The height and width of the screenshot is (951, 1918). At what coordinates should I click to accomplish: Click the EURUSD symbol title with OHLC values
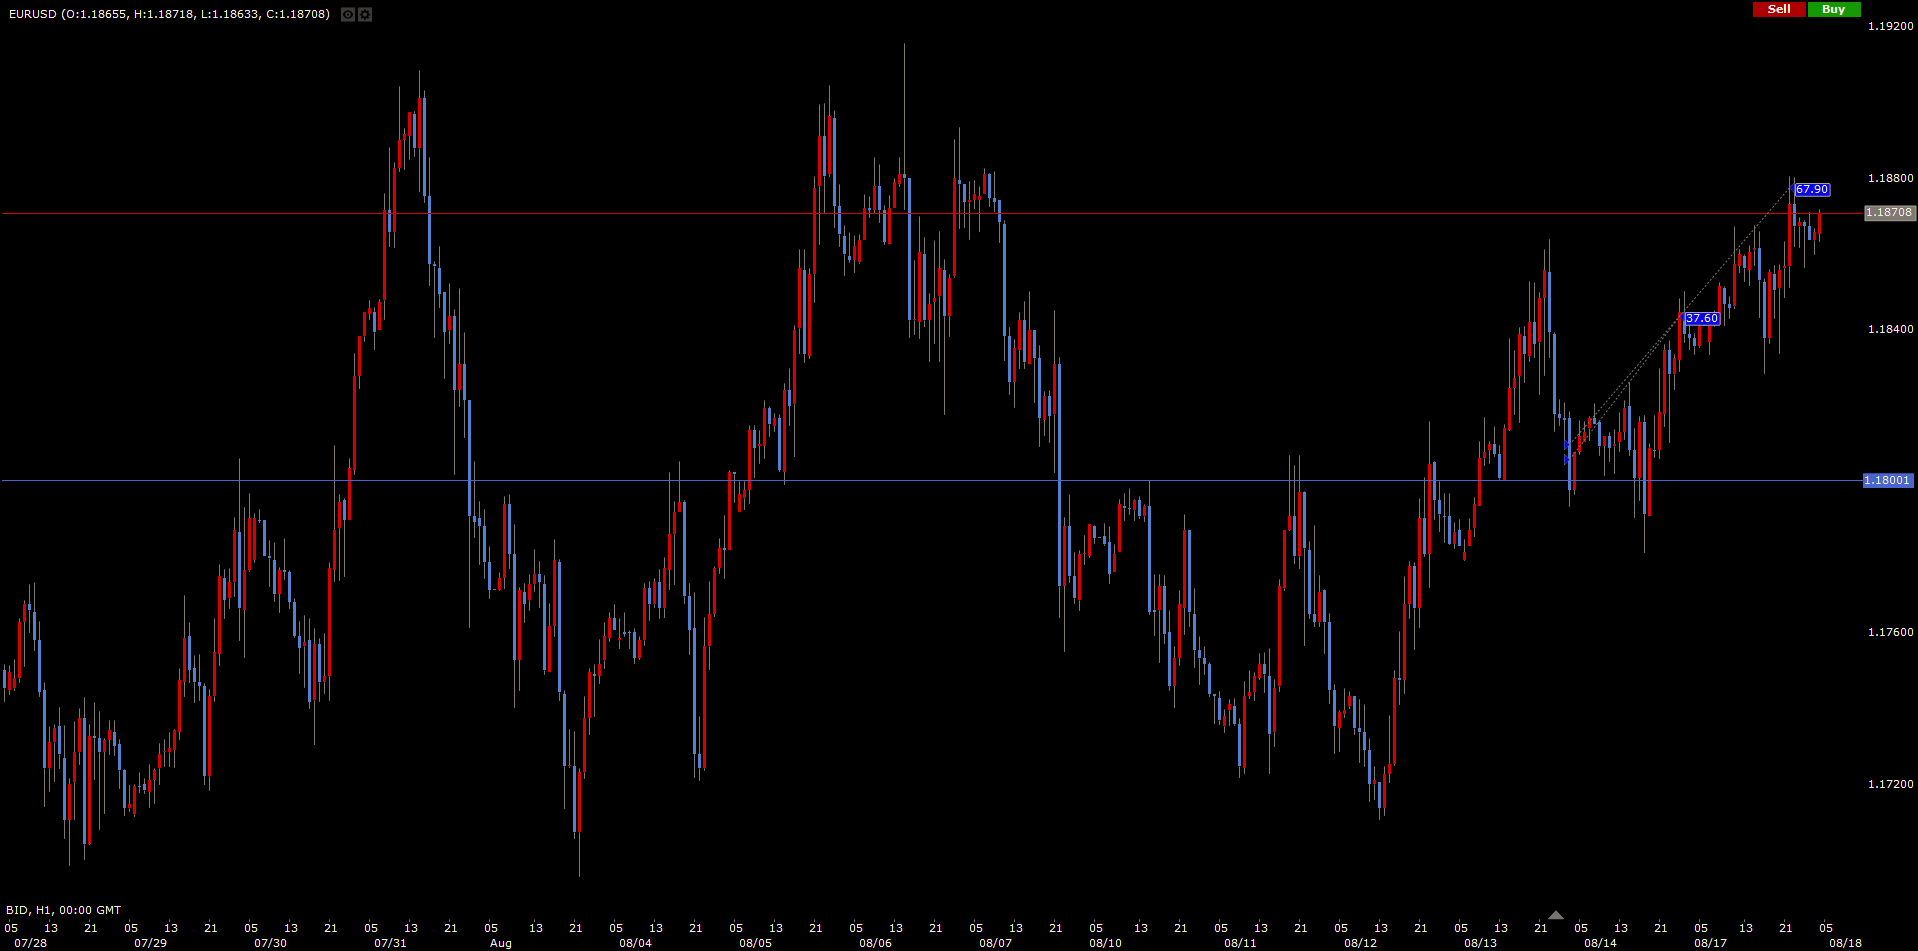[169, 14]
